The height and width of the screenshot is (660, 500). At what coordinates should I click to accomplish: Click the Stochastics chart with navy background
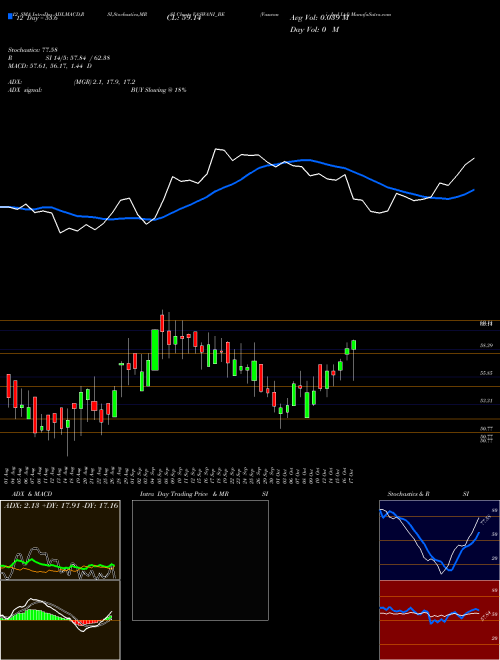439,540
